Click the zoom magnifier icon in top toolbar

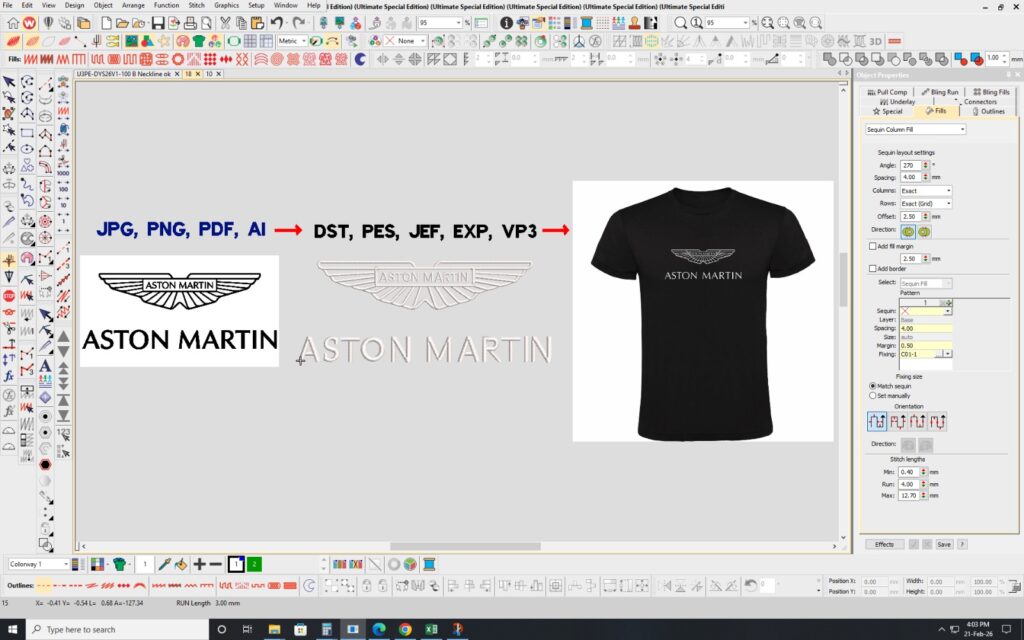pos(680,23)
